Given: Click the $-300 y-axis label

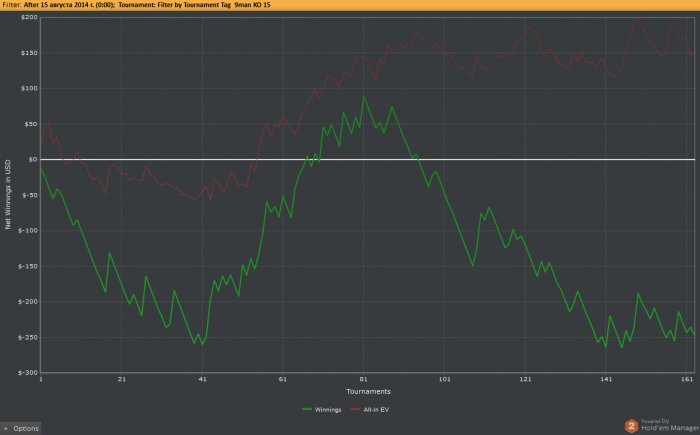Looking at the screenshot, I should pyautogui.click(x=28, y=372).
